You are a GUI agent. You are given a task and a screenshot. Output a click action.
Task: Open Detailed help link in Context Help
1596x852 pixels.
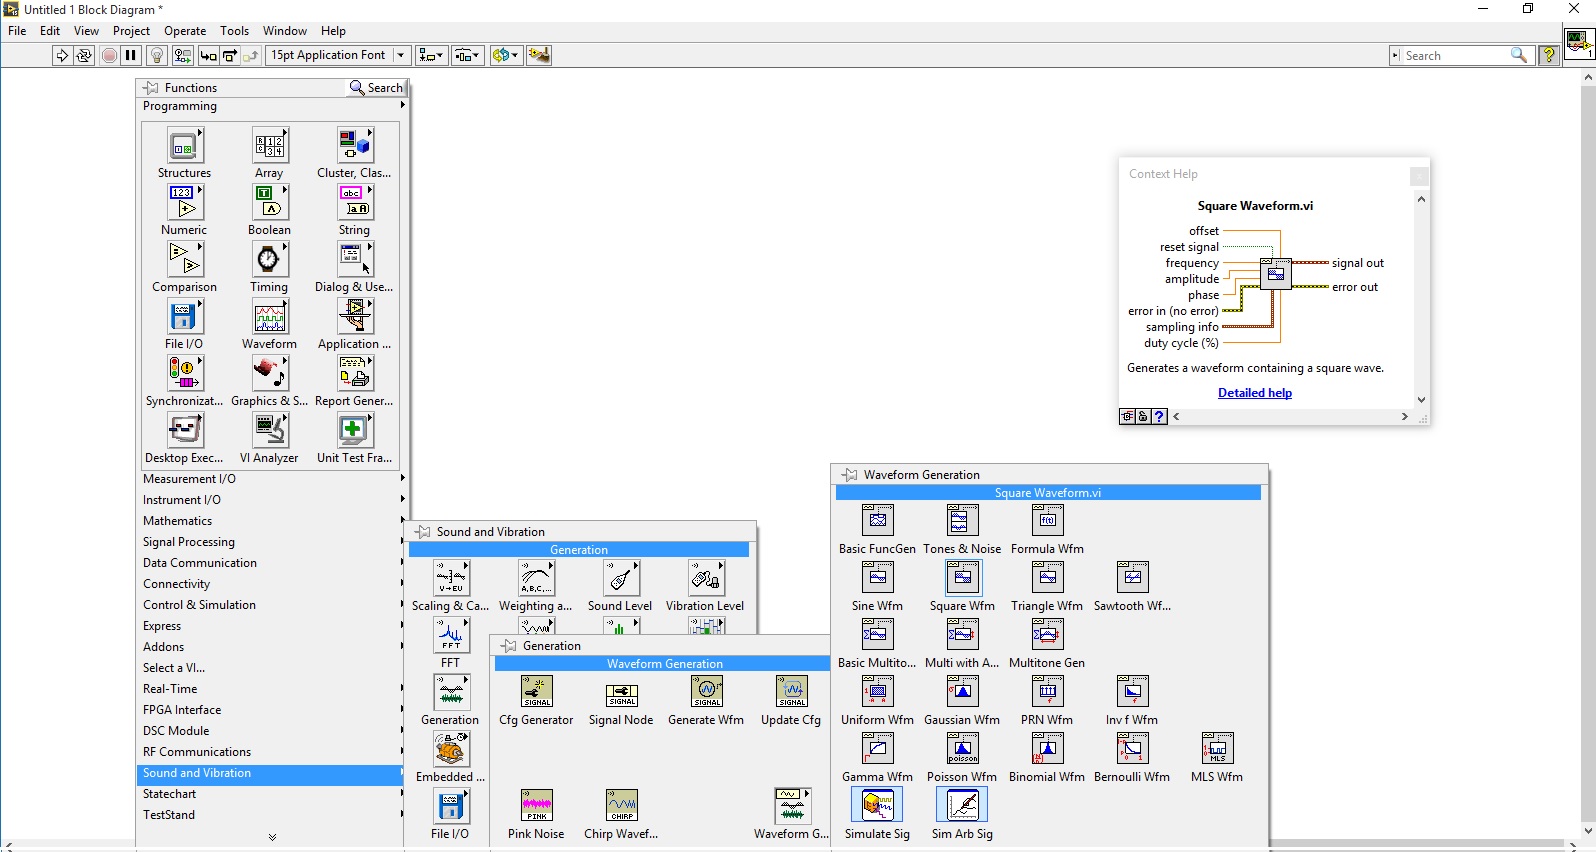(x=1255, y=393)
